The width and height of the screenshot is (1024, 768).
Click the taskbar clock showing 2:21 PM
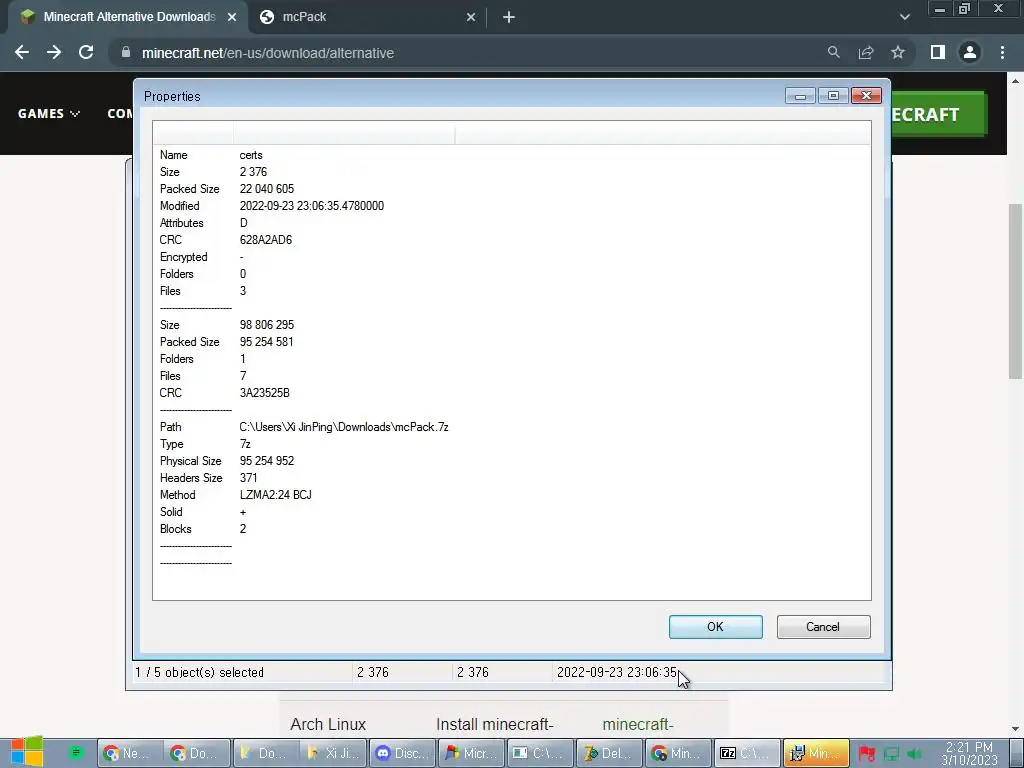coord(969,754)
